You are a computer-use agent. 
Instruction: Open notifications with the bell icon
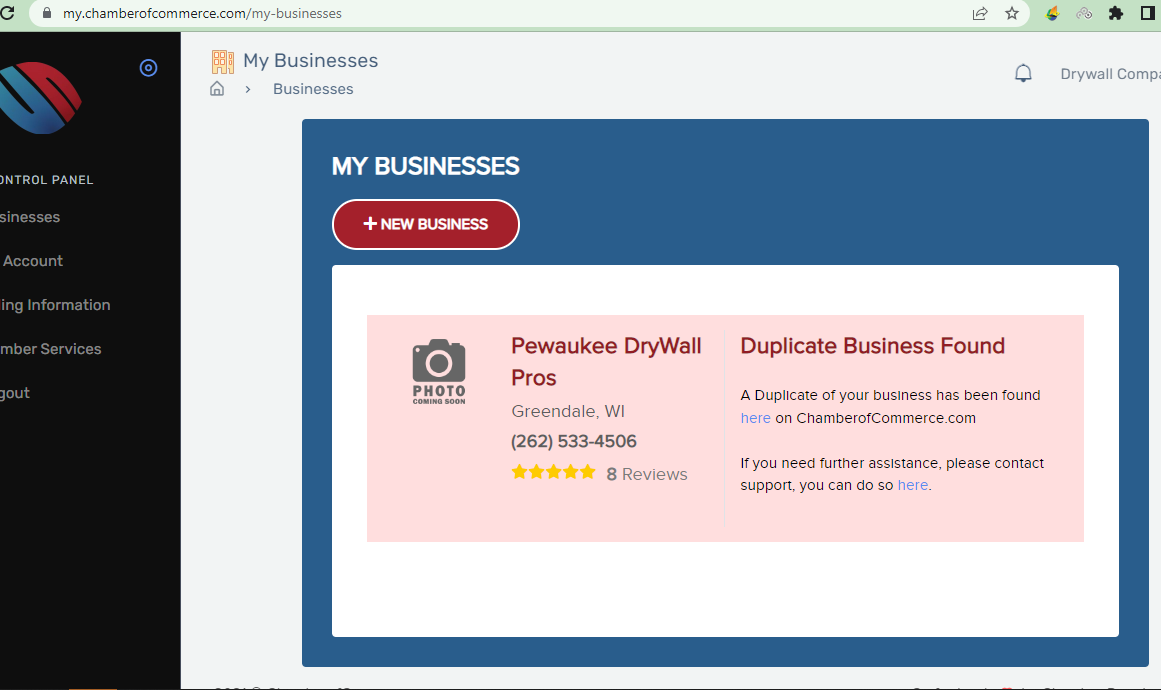pyautogui.click(x=1023, y=73)
